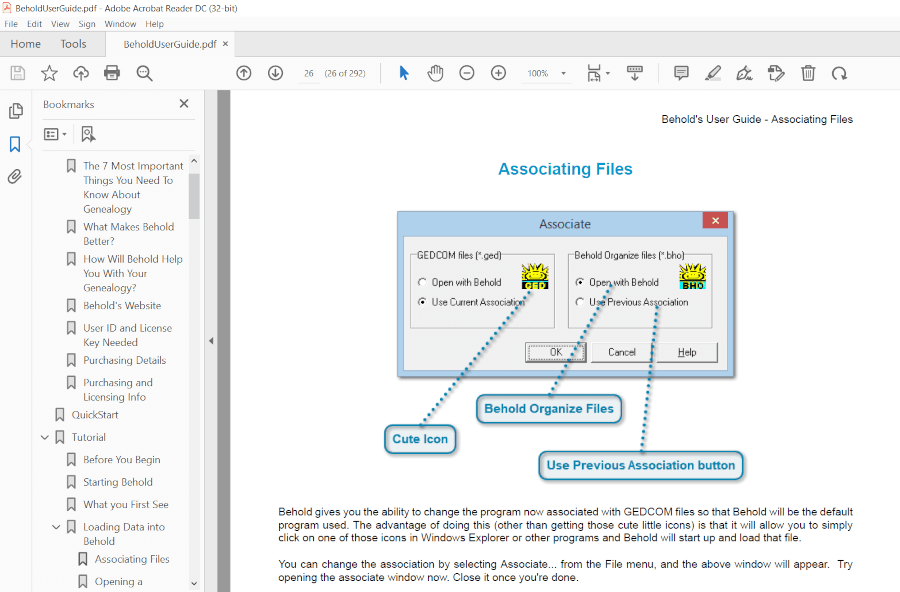
Task: Select the highlighter pen tool
Action: click(x=713, y=73)
